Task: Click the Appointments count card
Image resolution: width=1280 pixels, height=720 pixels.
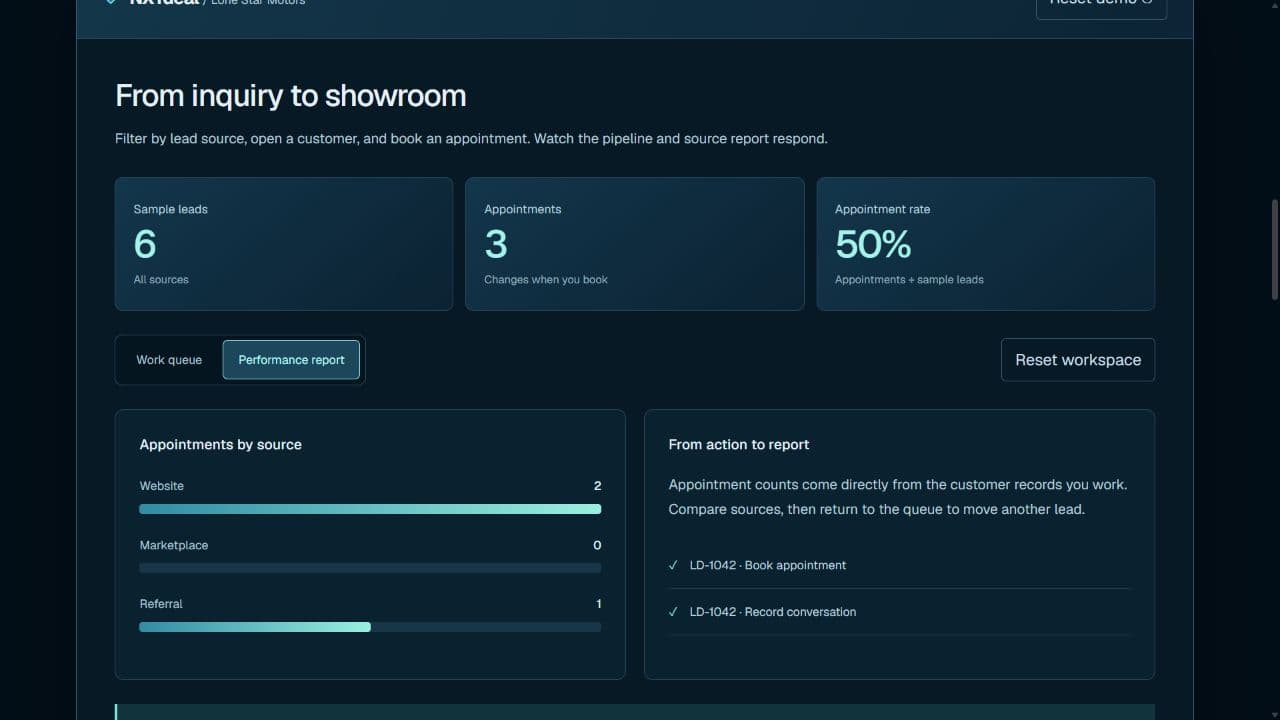Action: pyautogui.click(x=635, y=244)
